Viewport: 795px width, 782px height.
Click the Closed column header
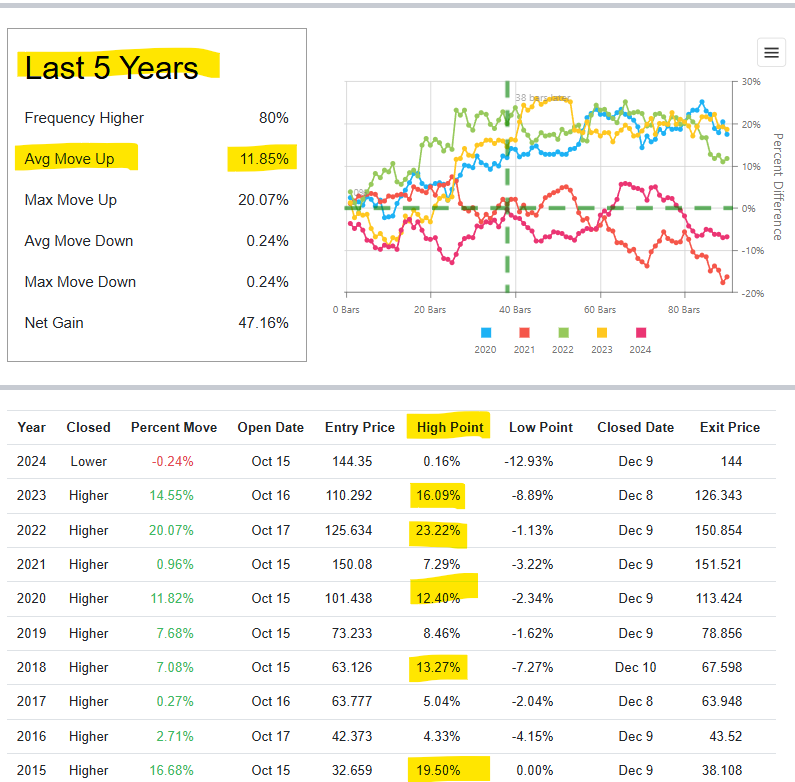(88, 427)
